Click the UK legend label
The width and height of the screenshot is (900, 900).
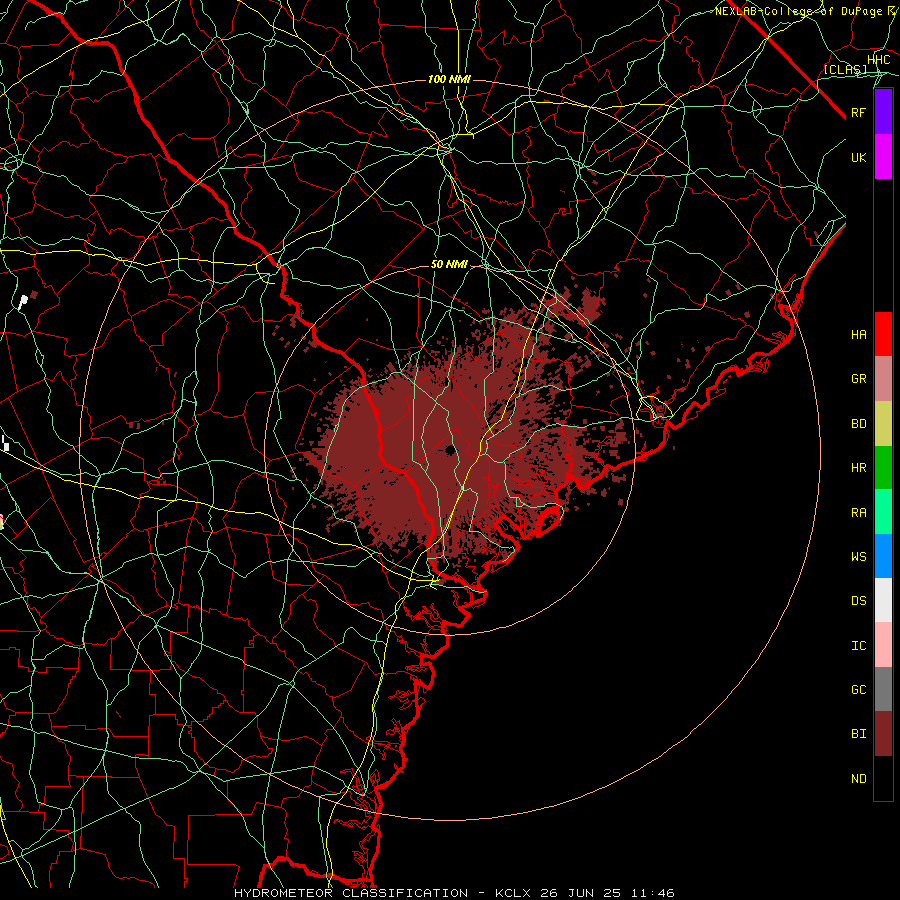[x=858, y=157]
